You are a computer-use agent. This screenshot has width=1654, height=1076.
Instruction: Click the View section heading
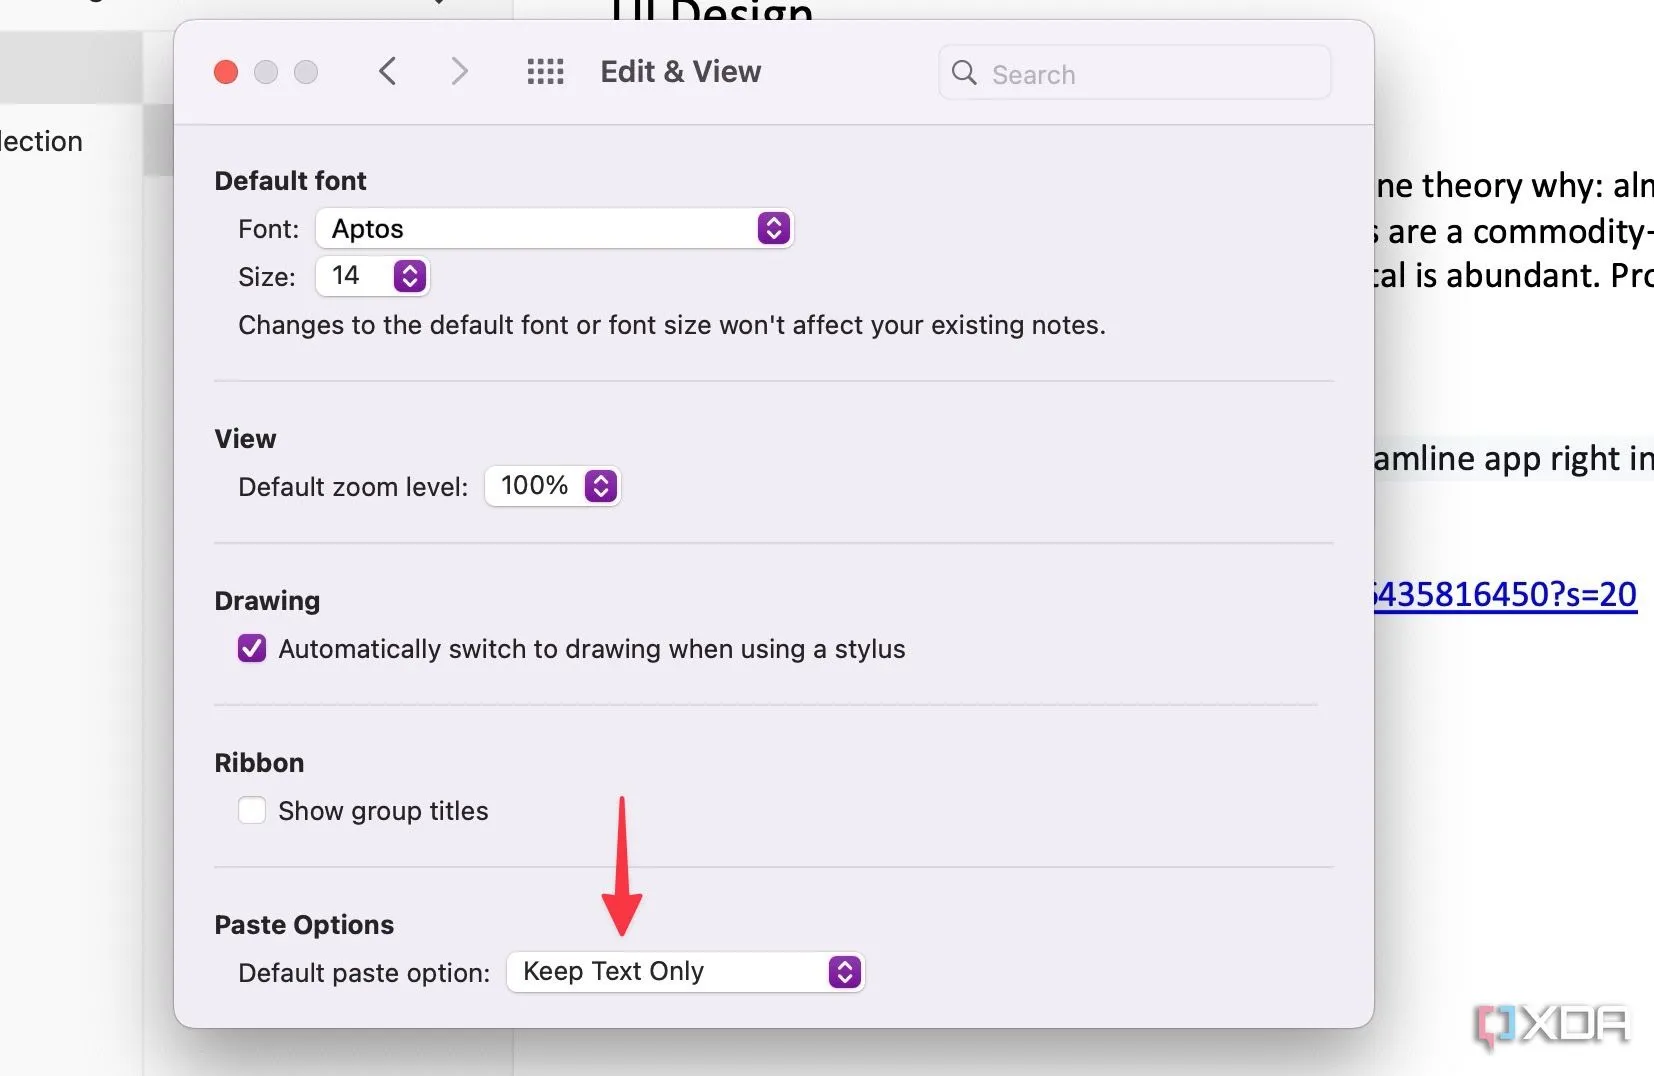click(x=245, y=439)
